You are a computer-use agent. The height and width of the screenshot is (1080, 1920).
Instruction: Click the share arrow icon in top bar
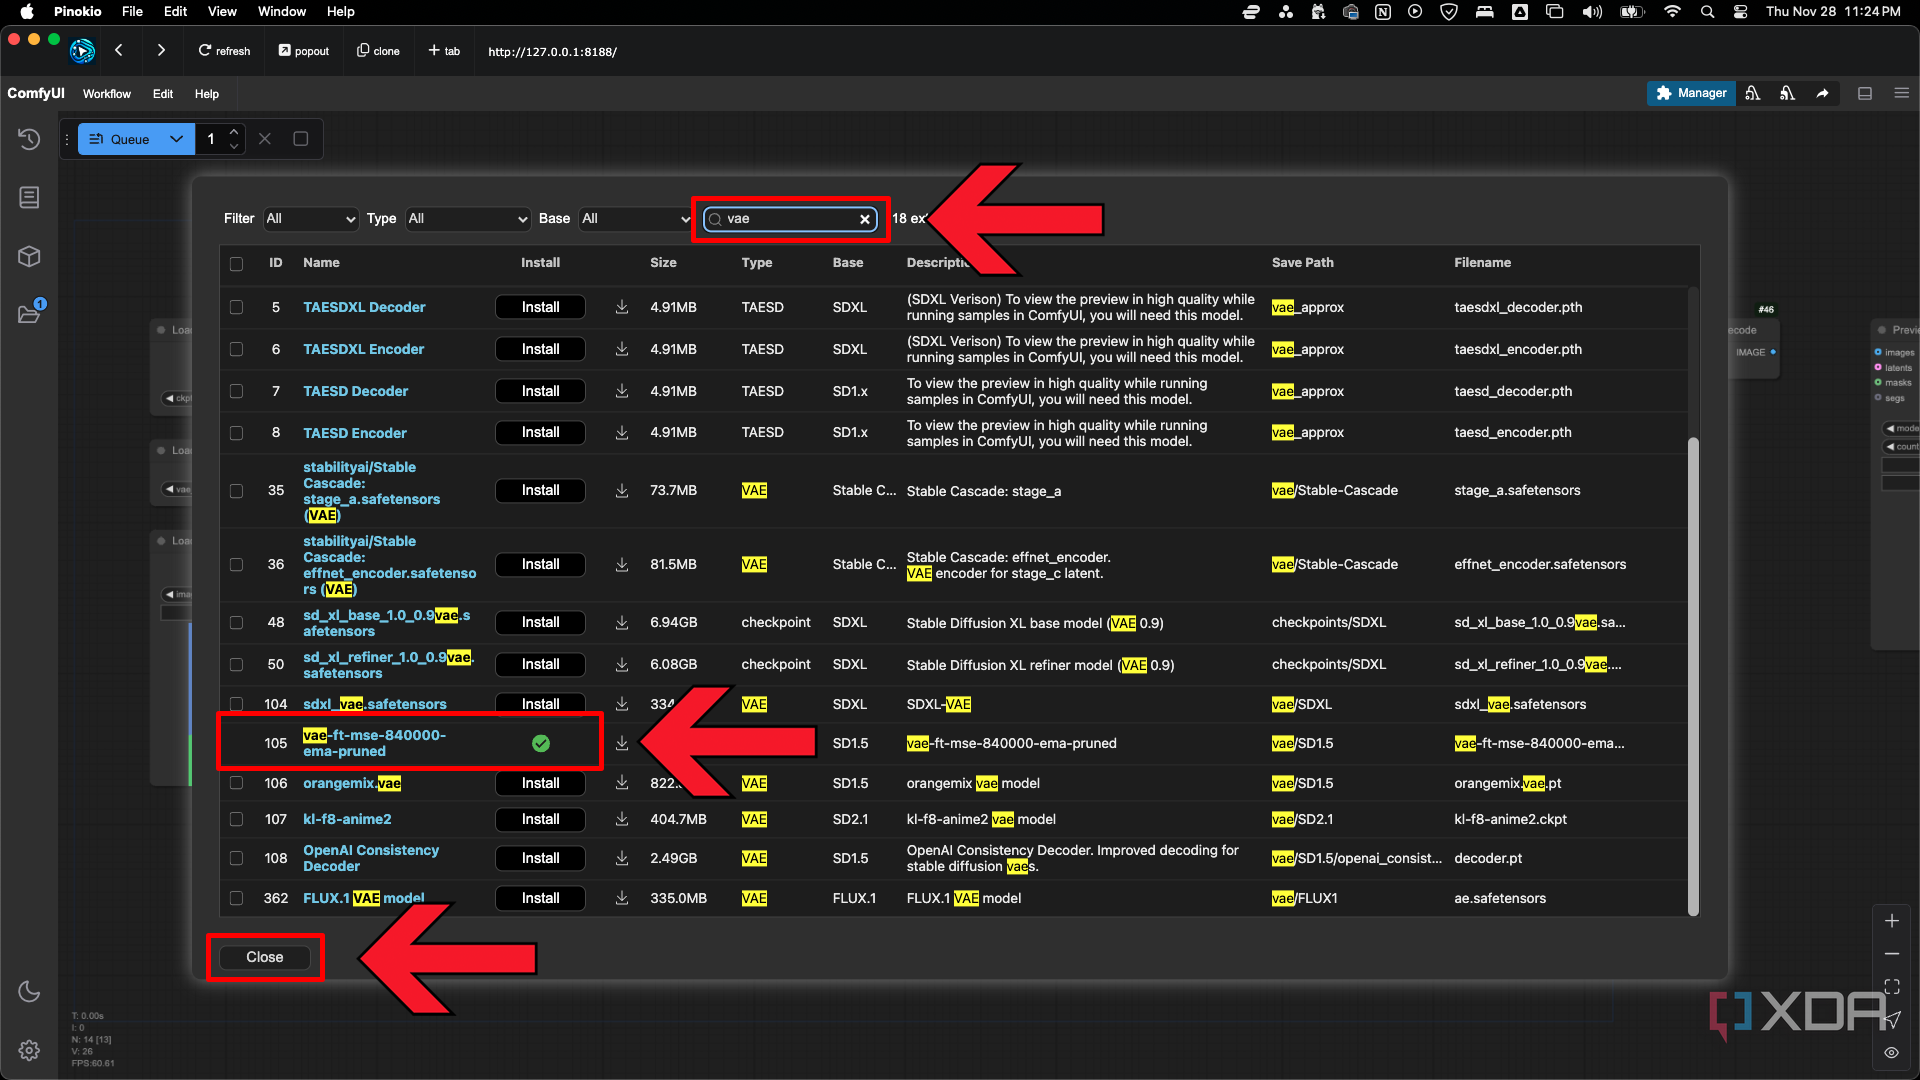(x=1822, y=93)
